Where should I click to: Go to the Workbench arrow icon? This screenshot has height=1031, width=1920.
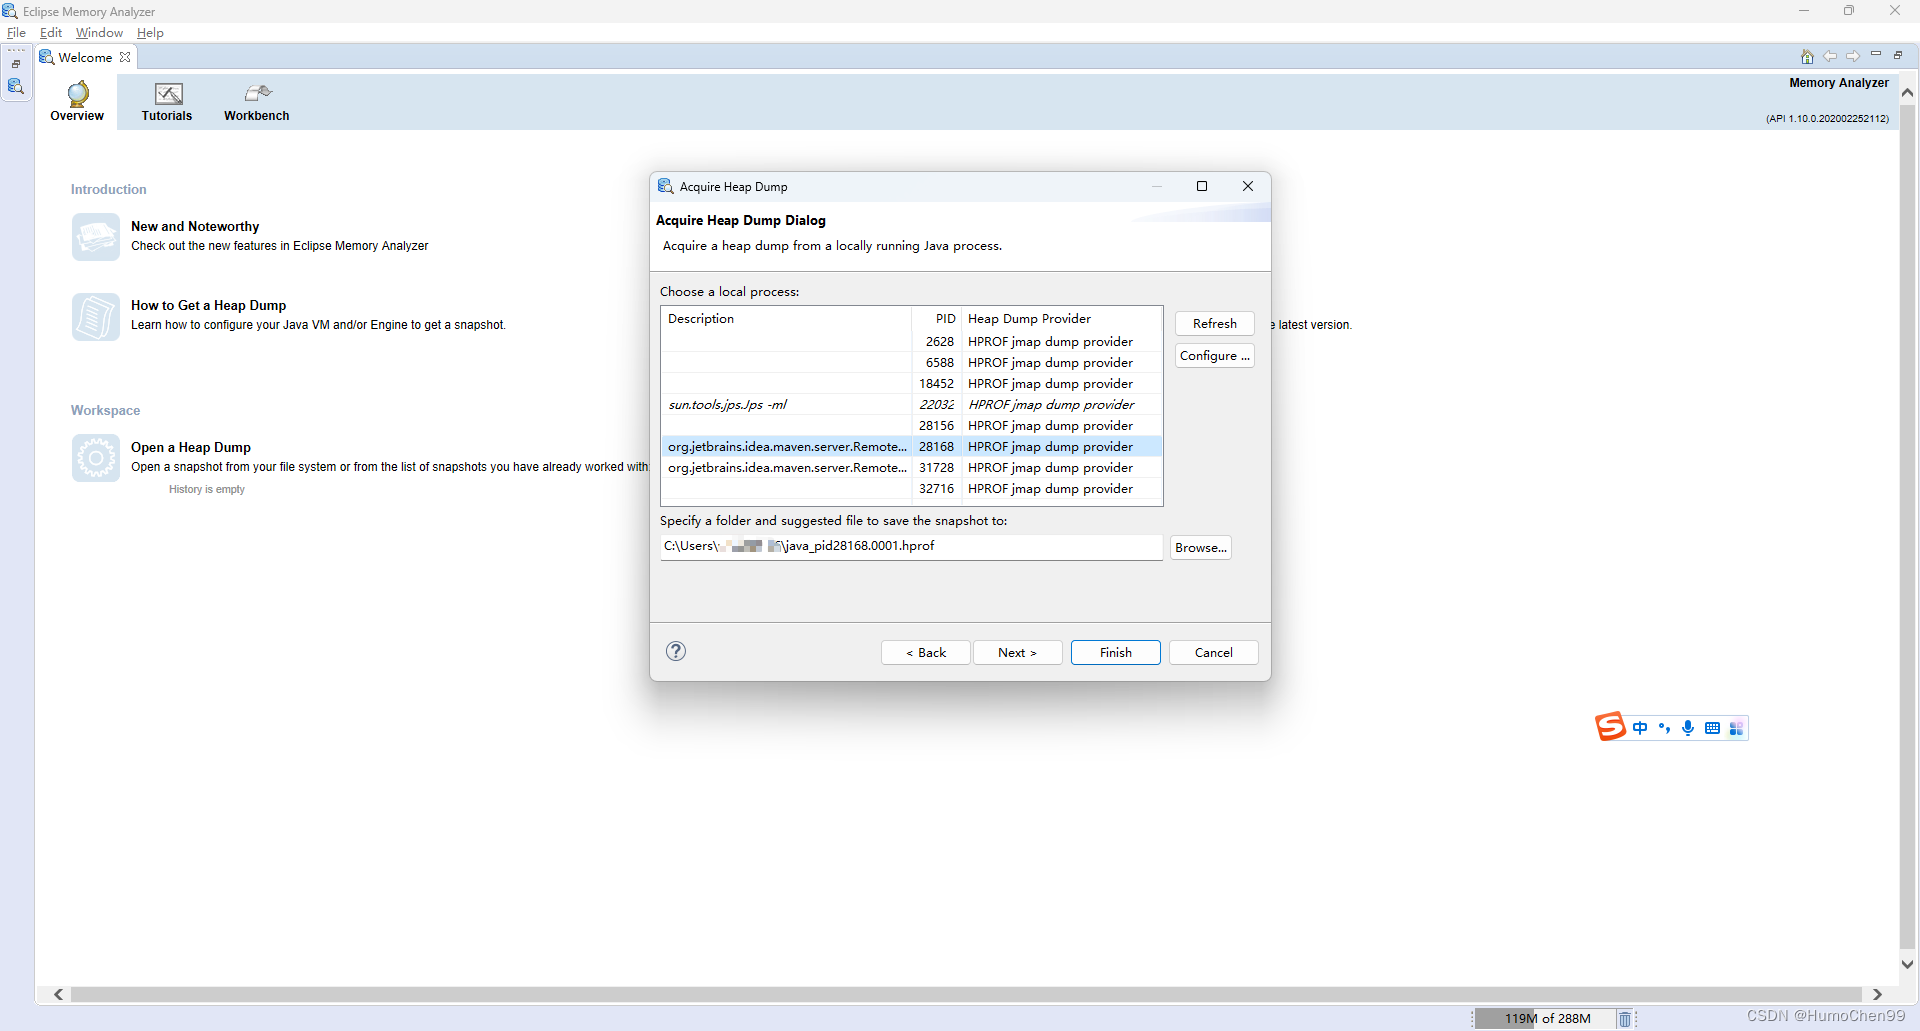pos(258,94)
